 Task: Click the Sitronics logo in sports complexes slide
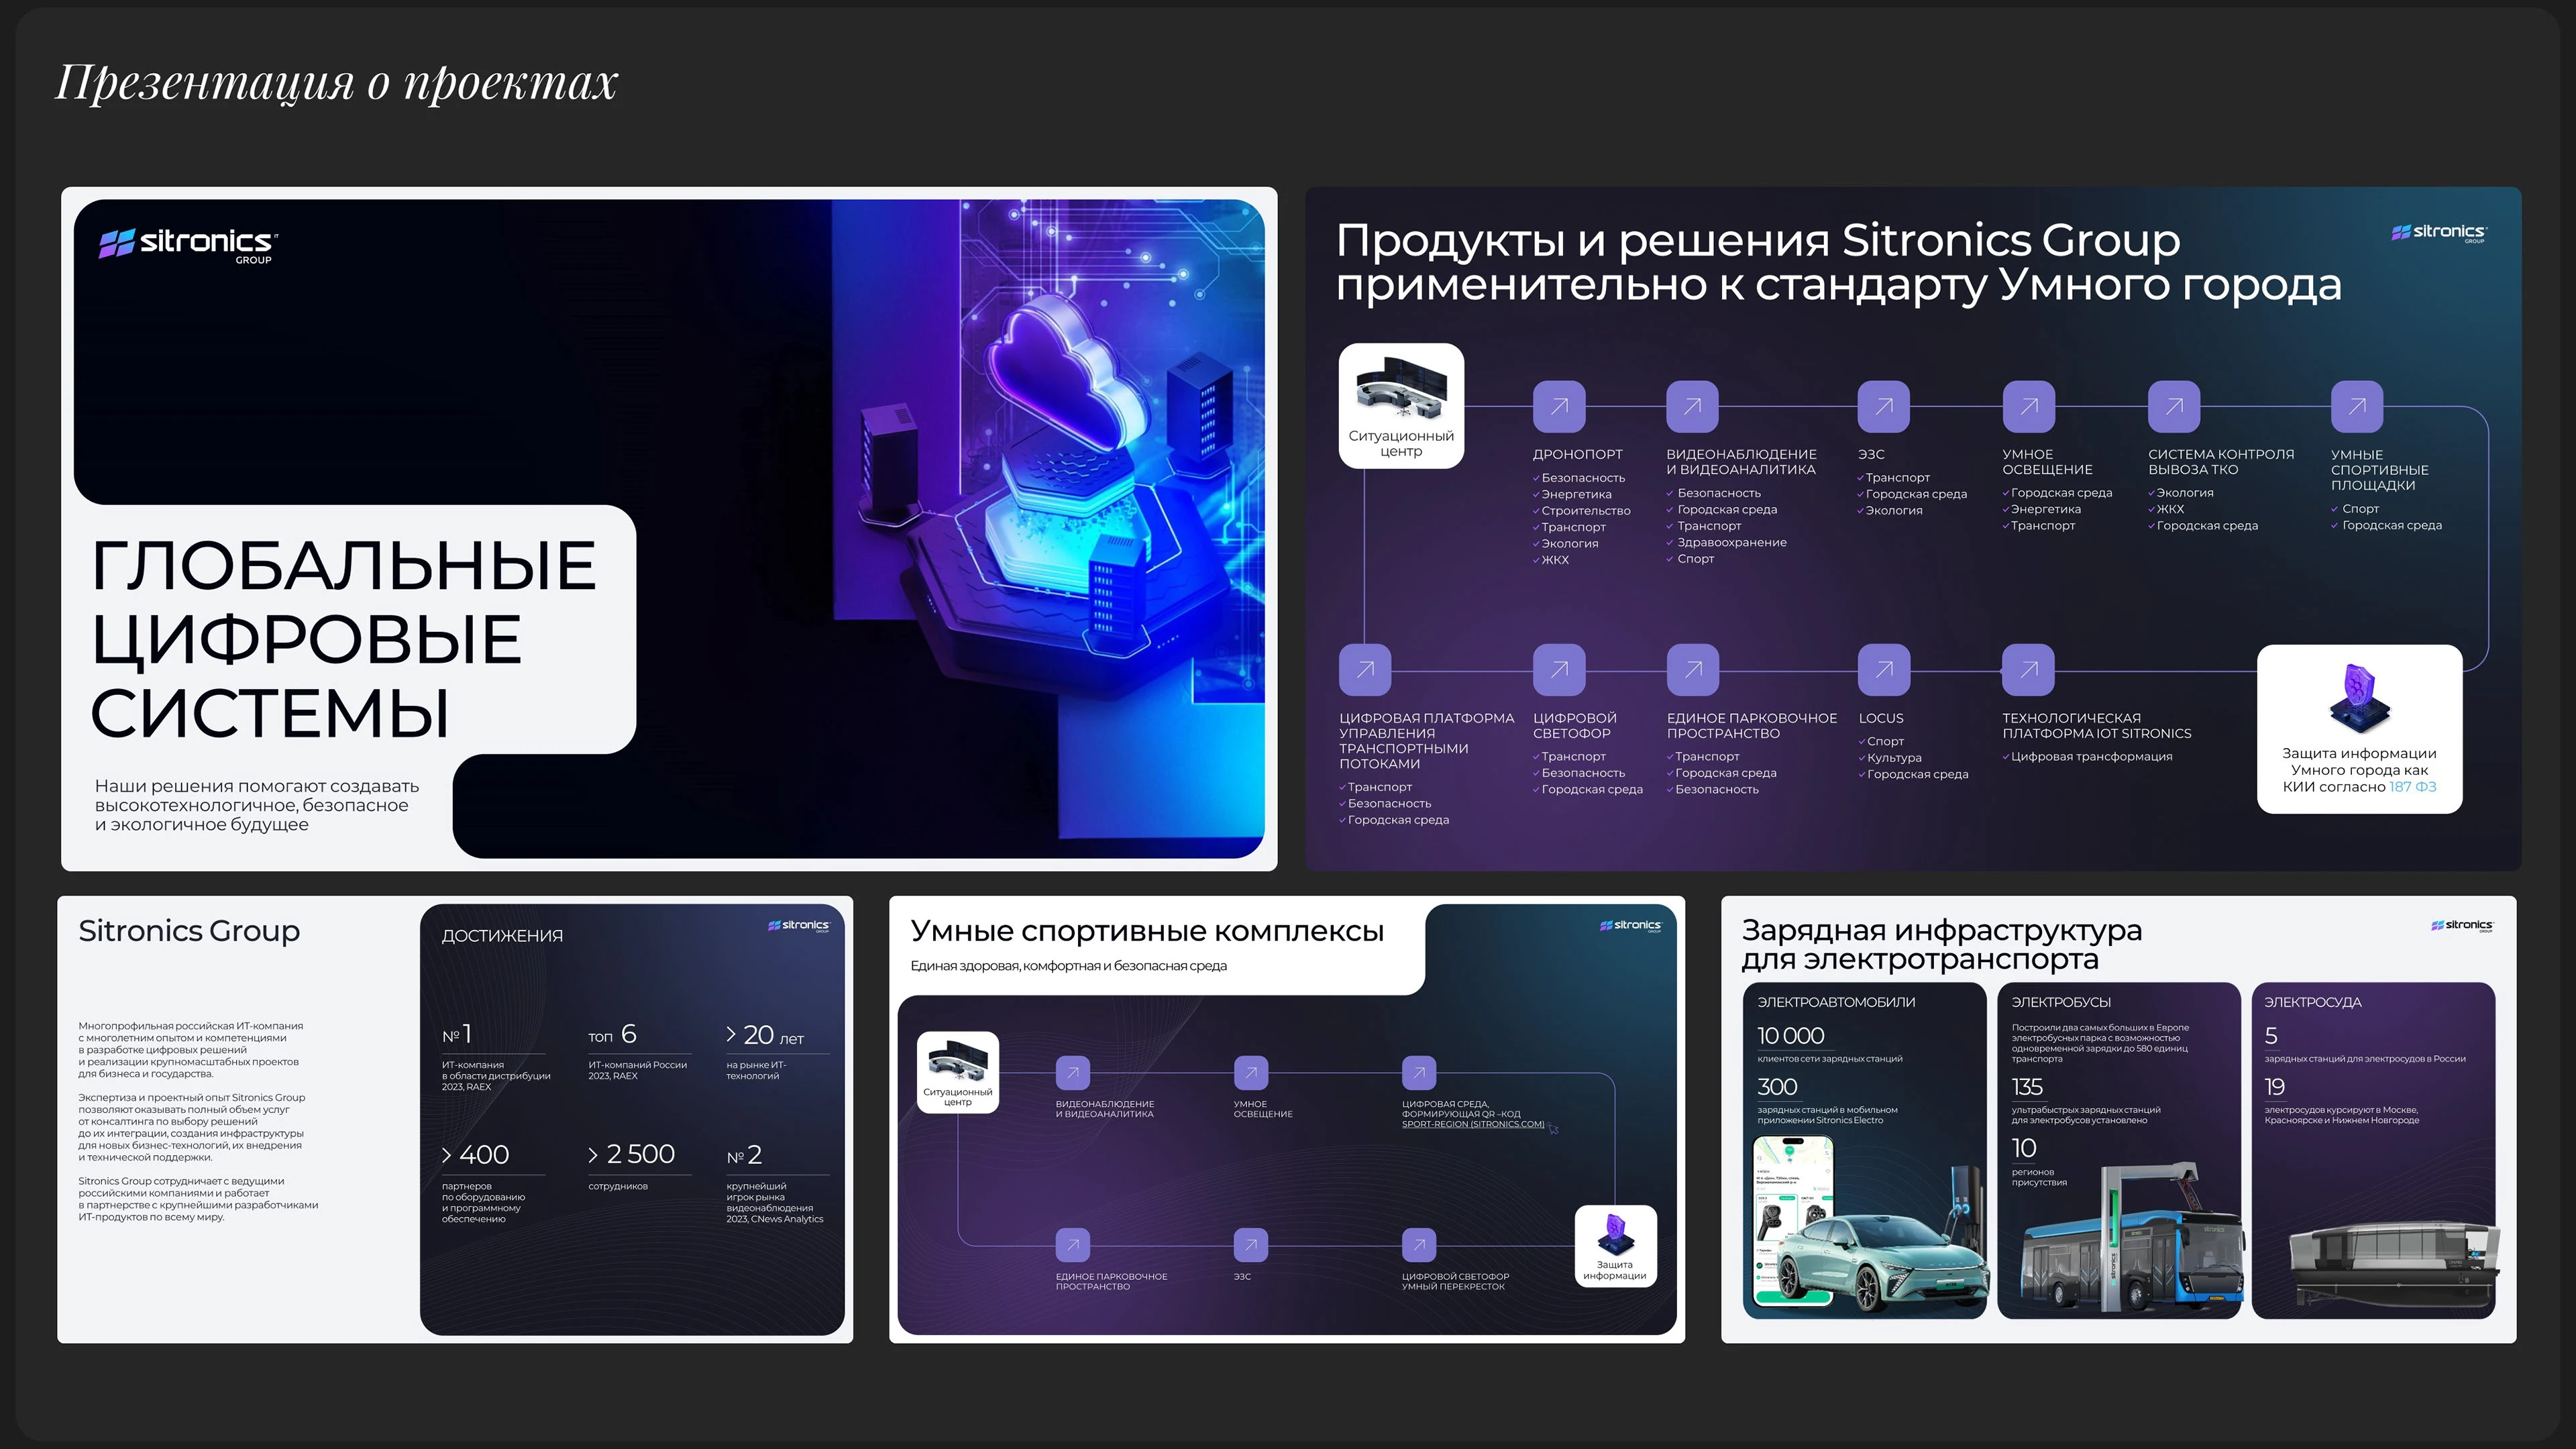[x=1630, y=926]
